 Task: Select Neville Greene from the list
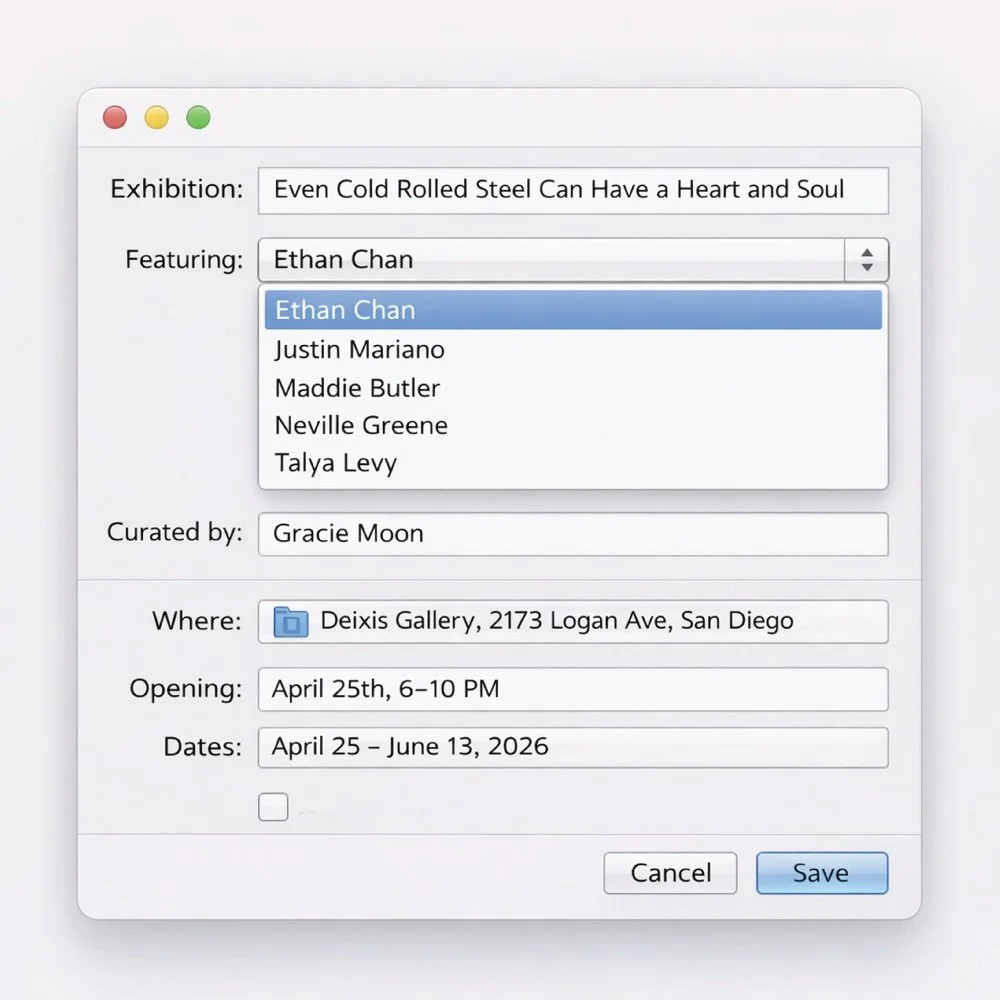(x=573, y=425)
